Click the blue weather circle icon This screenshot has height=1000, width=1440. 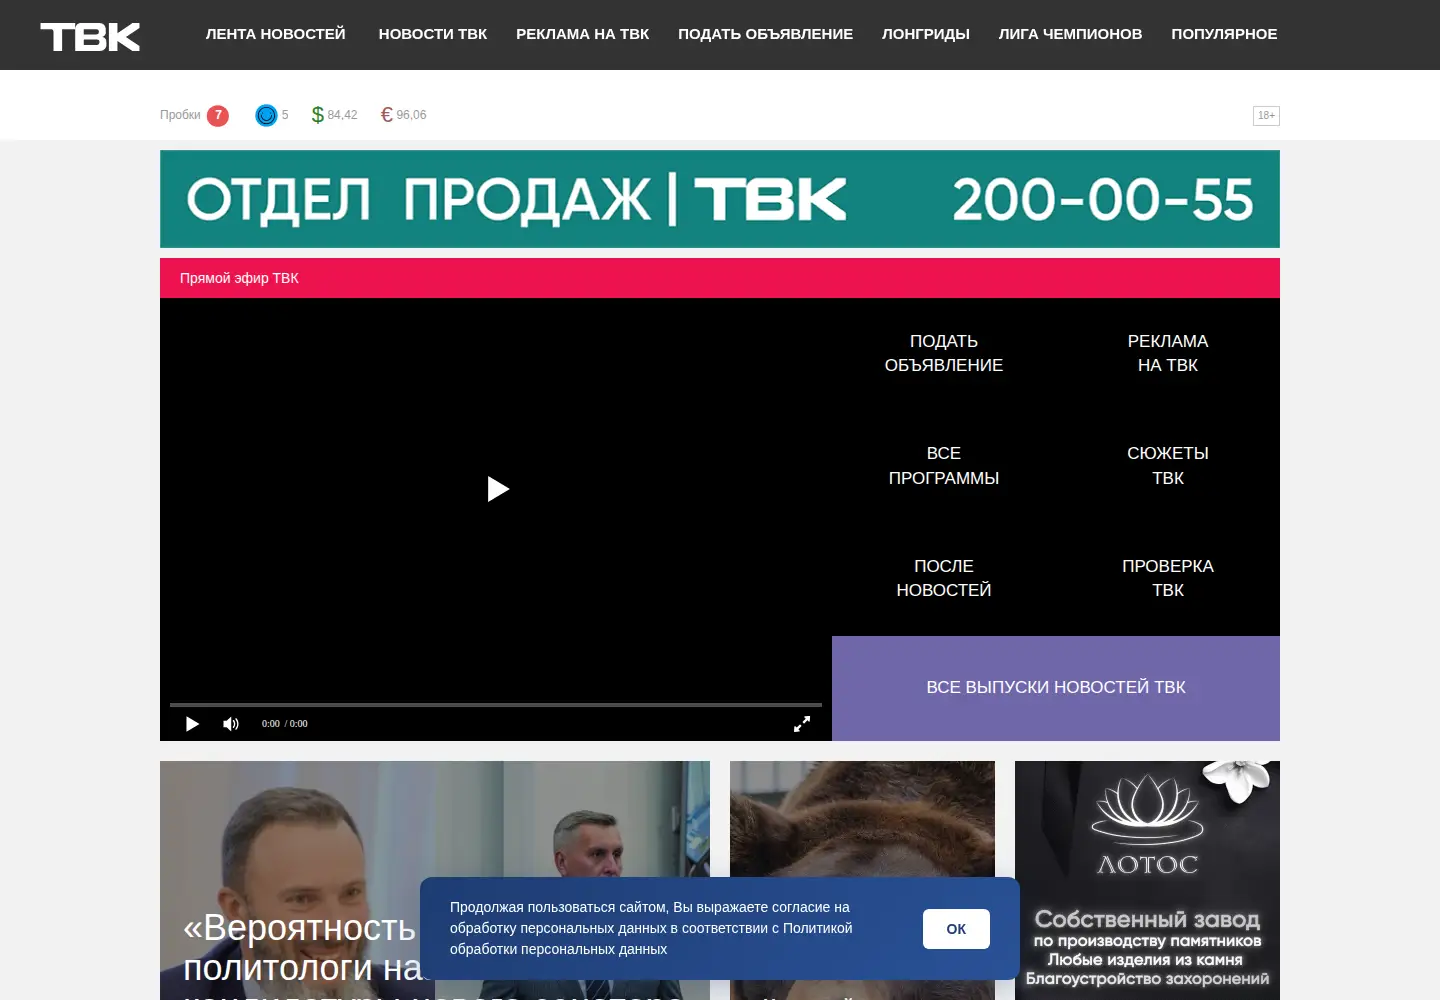click(266, 115)
